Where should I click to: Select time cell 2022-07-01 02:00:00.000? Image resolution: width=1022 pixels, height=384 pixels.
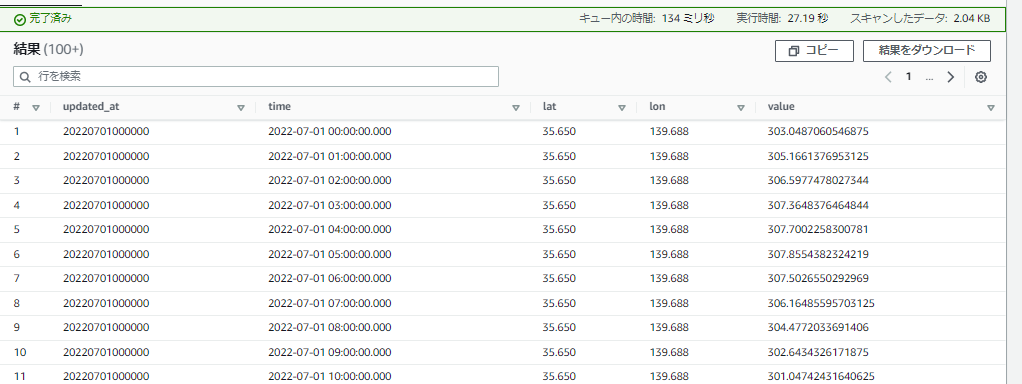pos(330,181)
